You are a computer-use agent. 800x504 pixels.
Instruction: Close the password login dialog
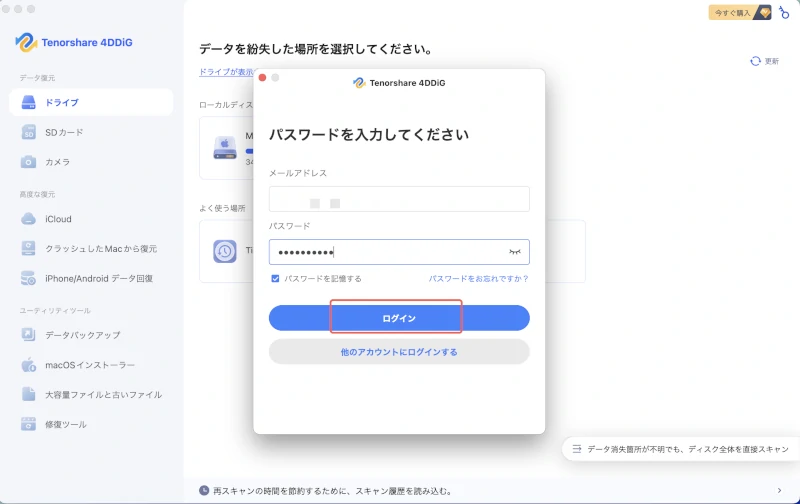[262, 78]
